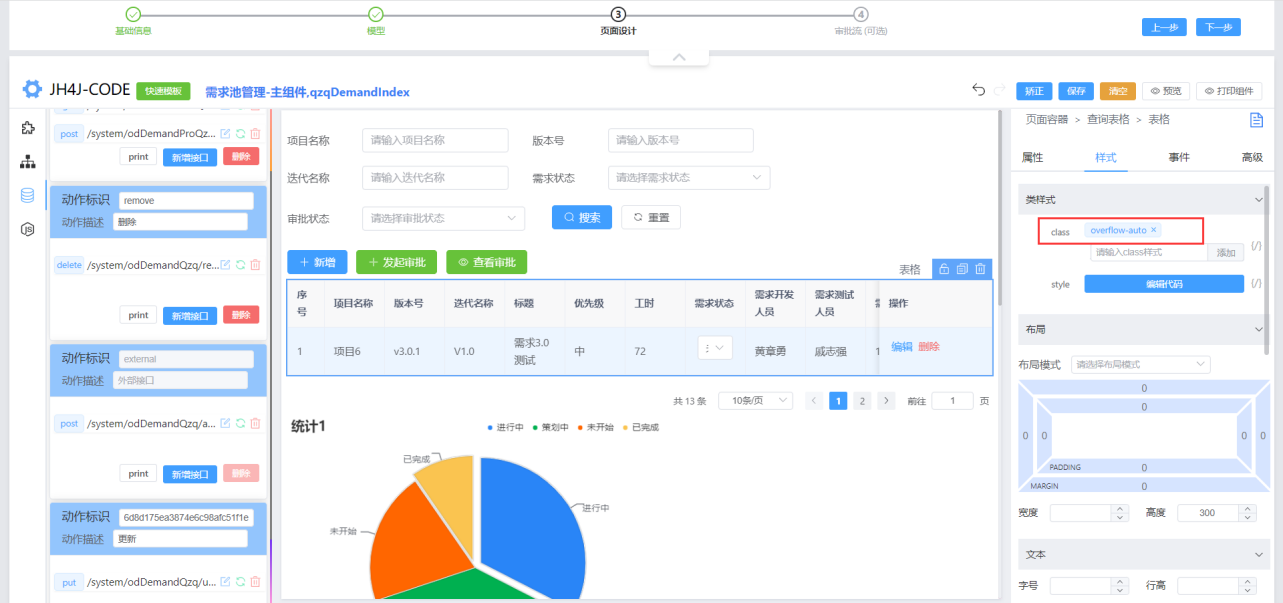Click the redo arrow icon
1283x603 pixels.
pos(999,90)
